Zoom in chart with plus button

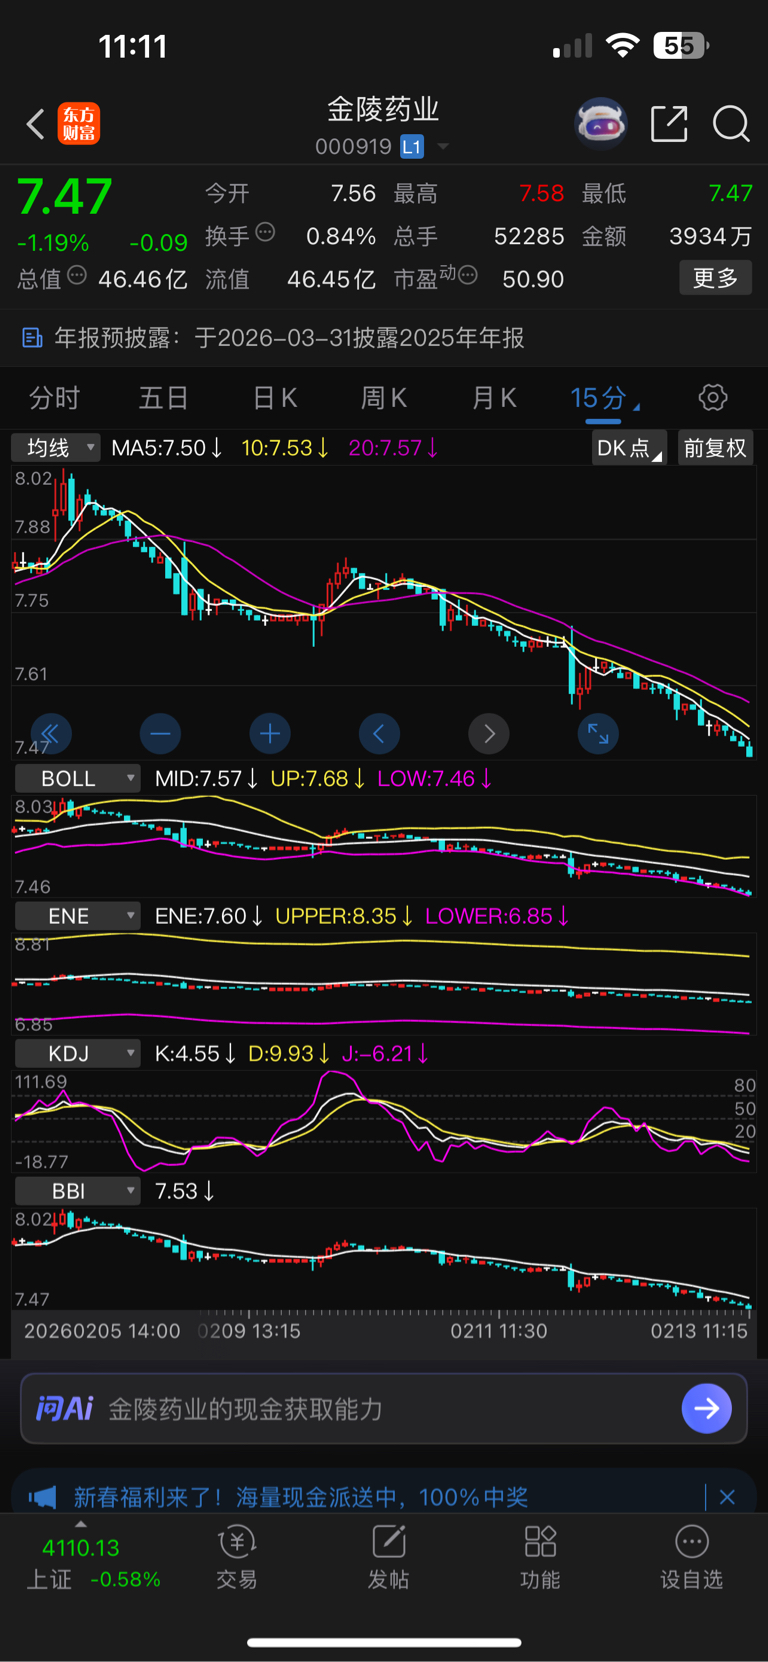[269, 734]
